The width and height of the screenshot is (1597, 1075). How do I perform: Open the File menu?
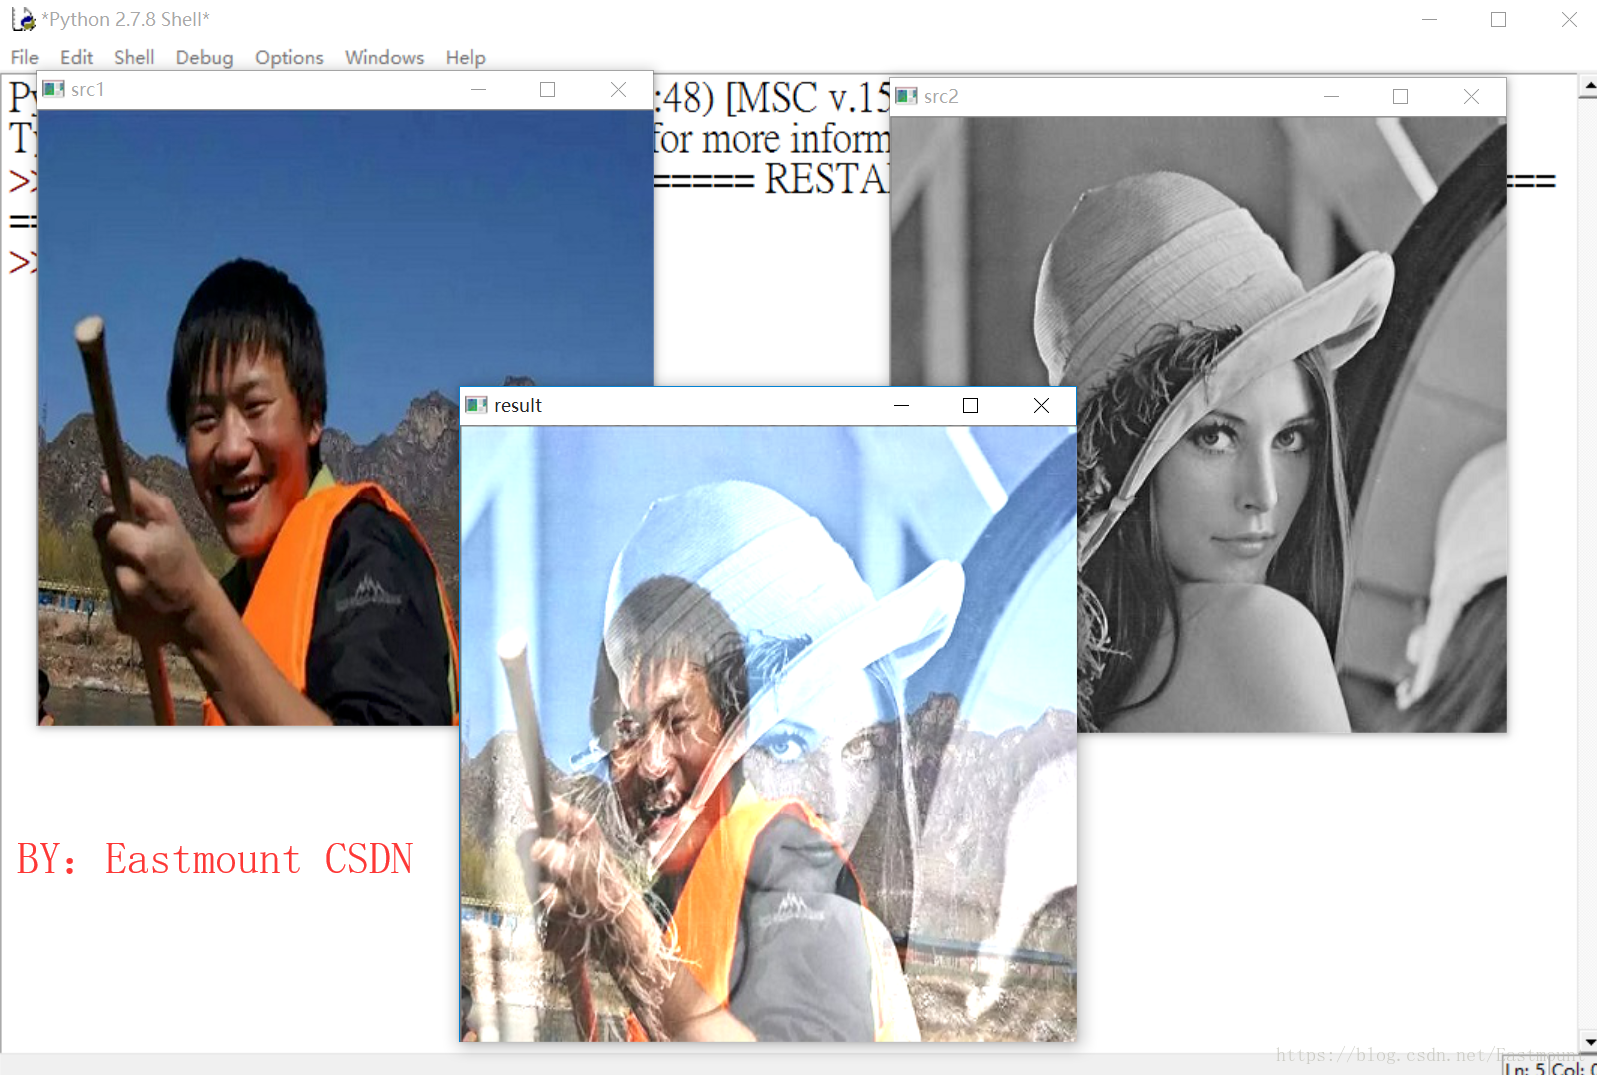(25, 57)
